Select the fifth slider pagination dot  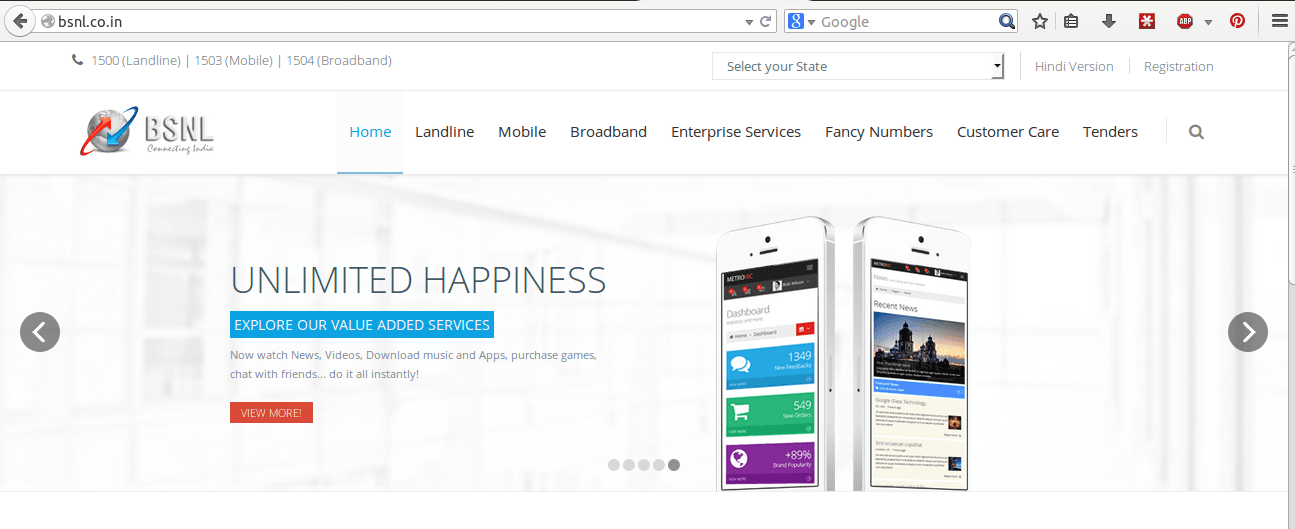click(674, 464)
